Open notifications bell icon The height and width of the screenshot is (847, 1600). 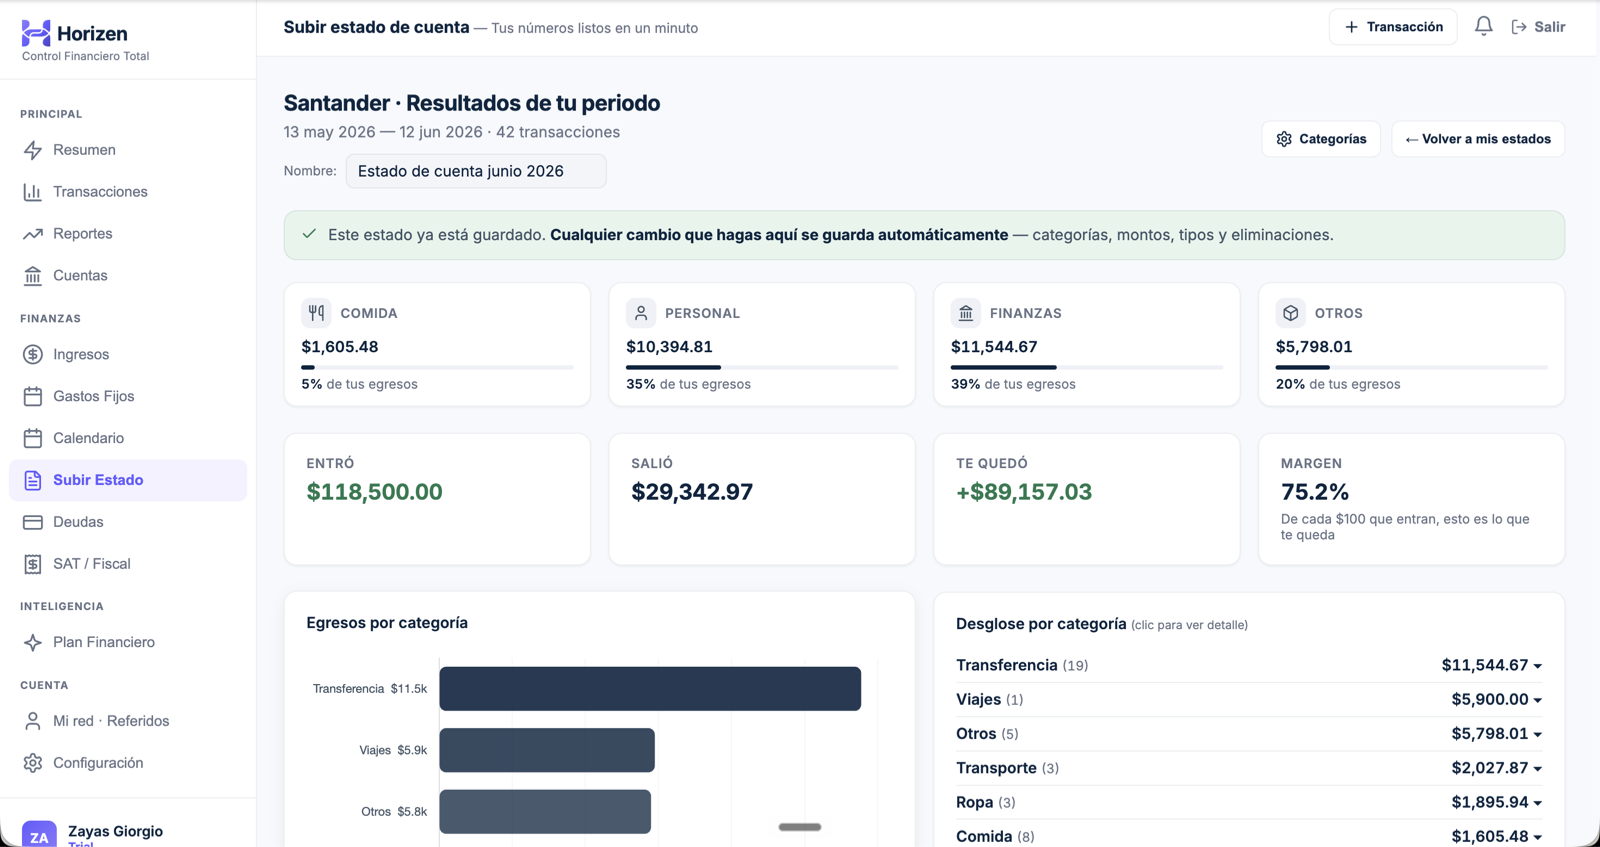pos(1484,26)
